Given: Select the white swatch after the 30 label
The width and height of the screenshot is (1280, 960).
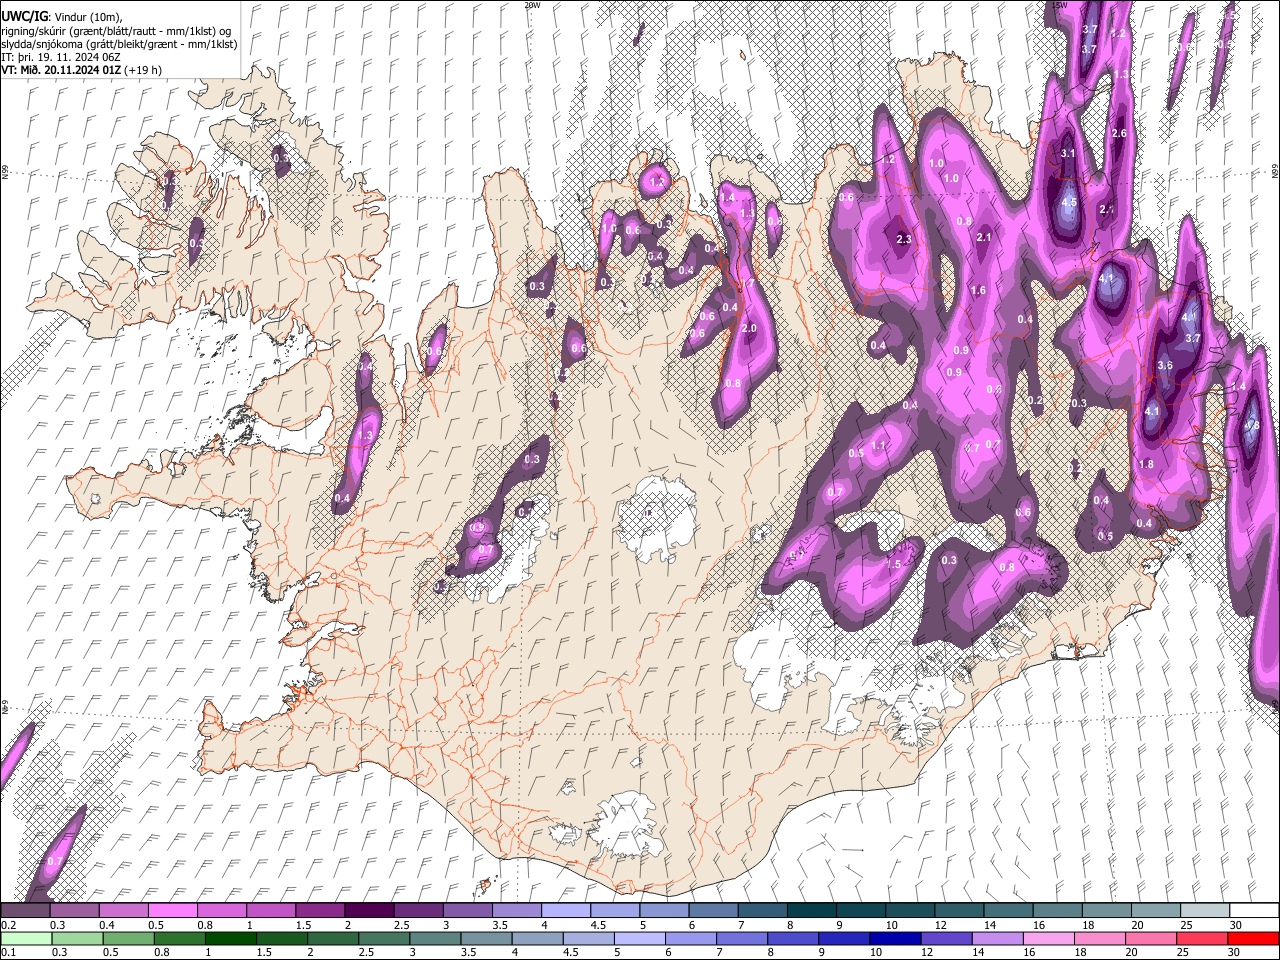Looking at the screenshot, I should (x=1254, y=910).
